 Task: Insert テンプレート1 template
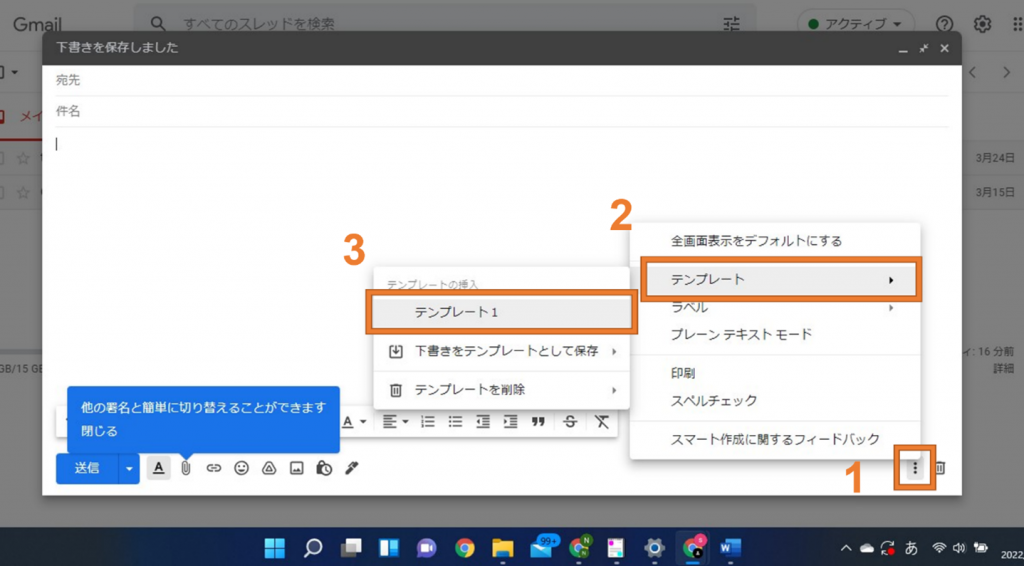(x=501, y=312)
